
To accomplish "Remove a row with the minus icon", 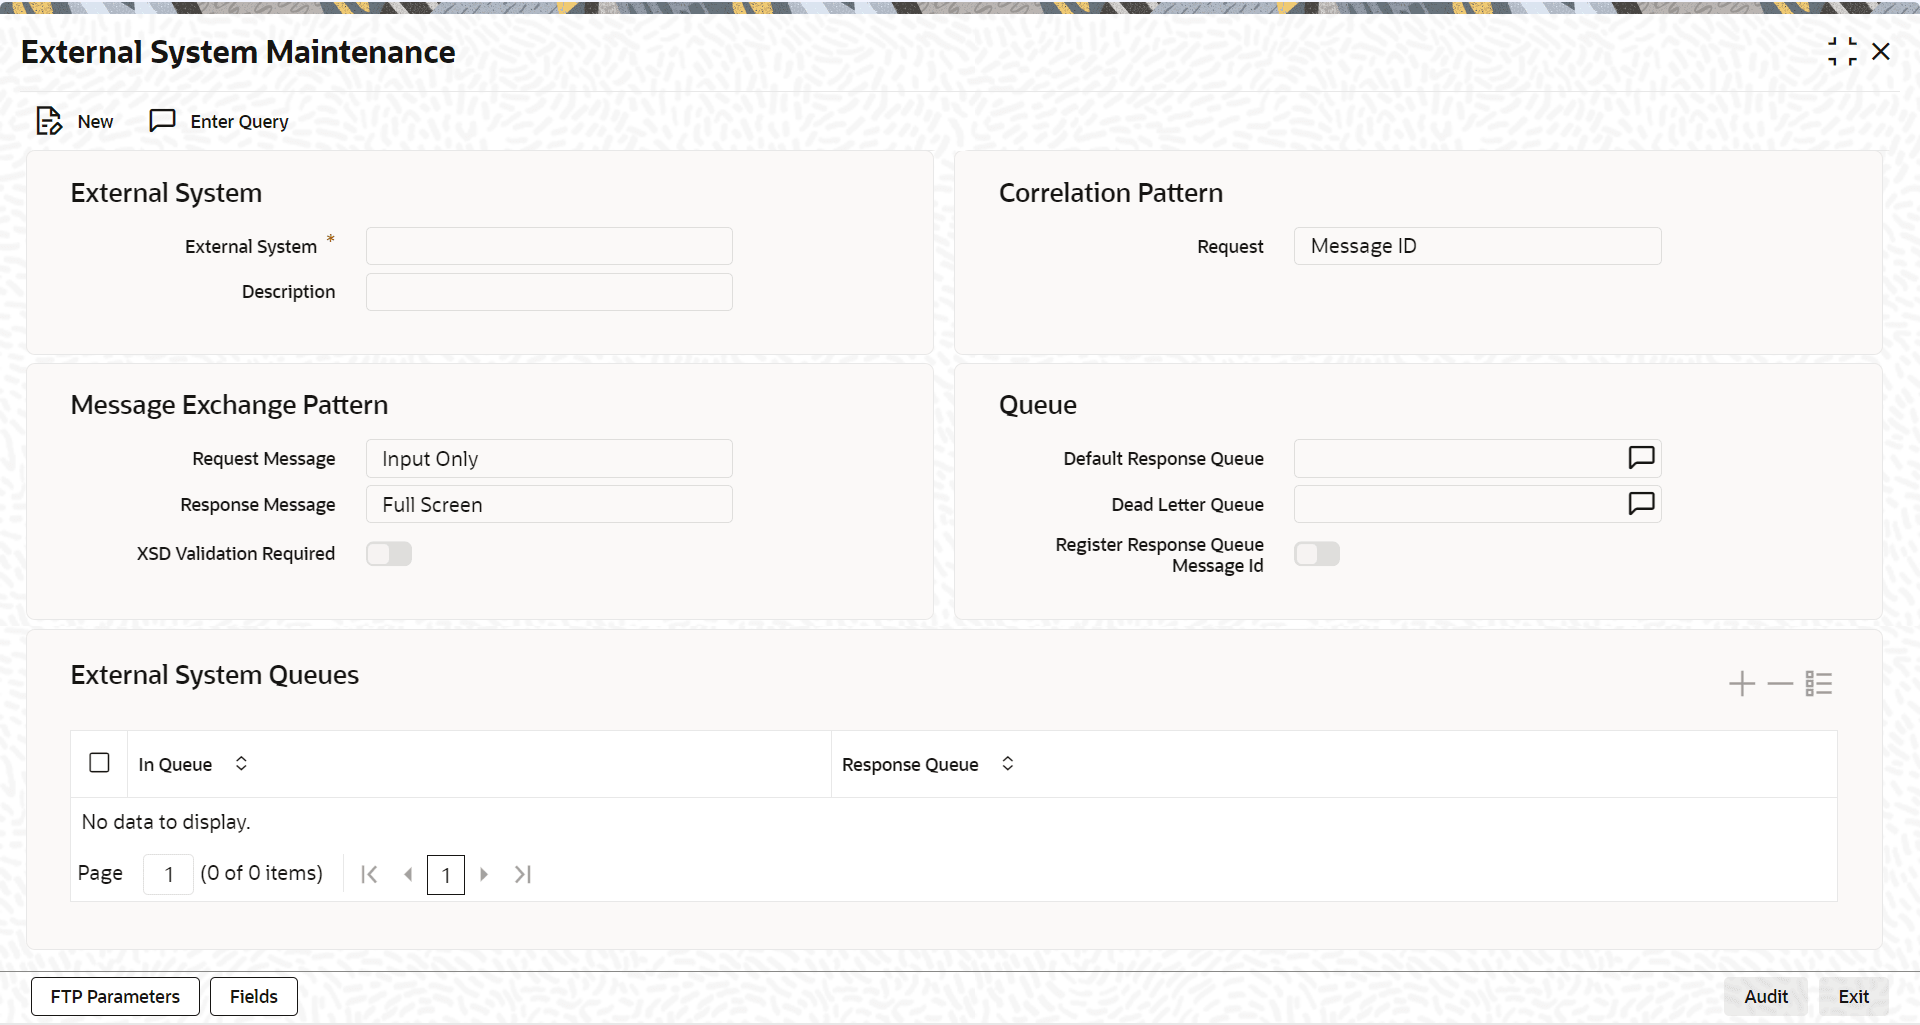I will (1780, 684).
